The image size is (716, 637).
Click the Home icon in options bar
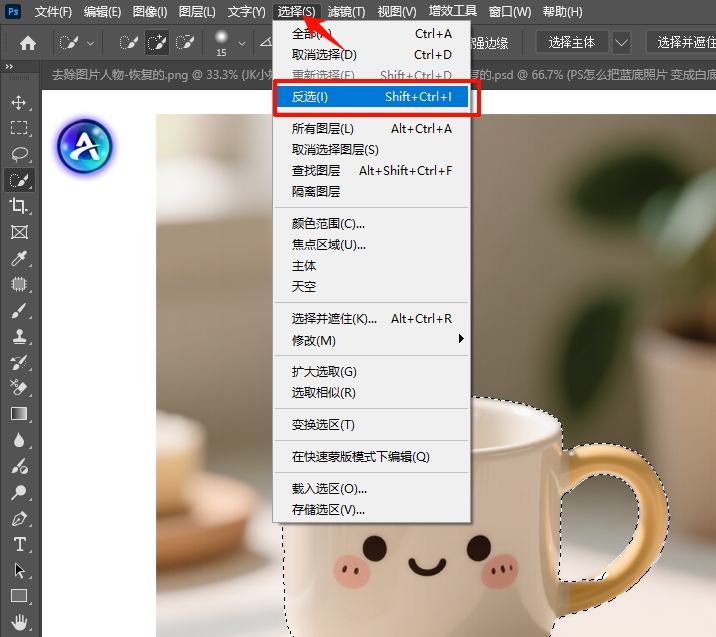click(x=28, y=43)
